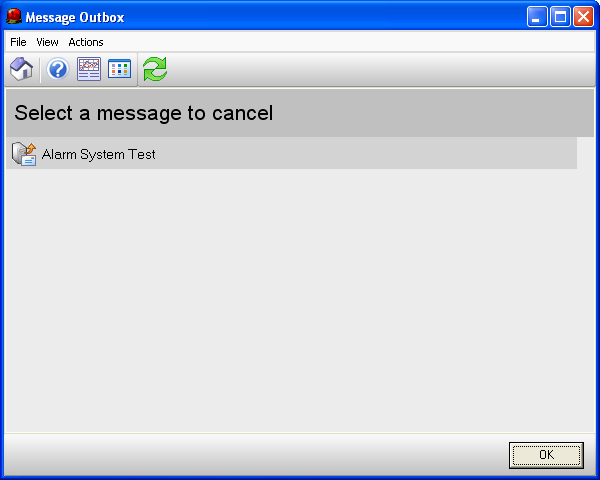
Task: Click the outgoing mail icon beside Alarm System Test
Action: 24,154
